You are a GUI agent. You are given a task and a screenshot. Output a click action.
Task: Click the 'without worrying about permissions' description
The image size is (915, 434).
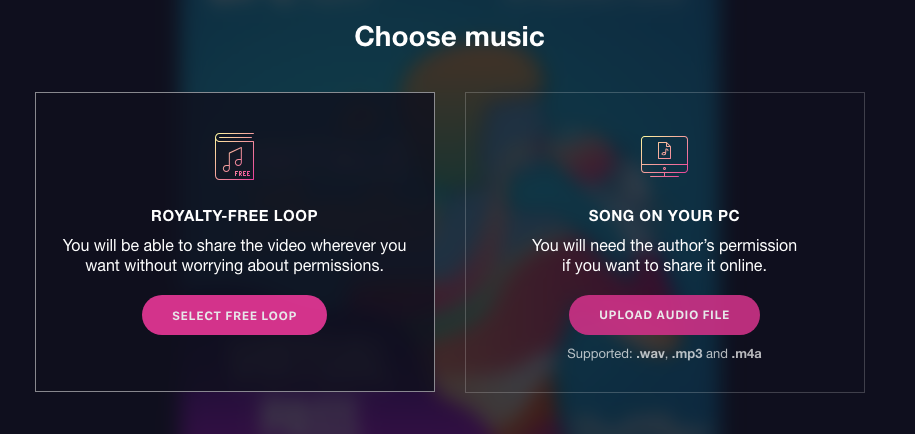tap(234, 266)
